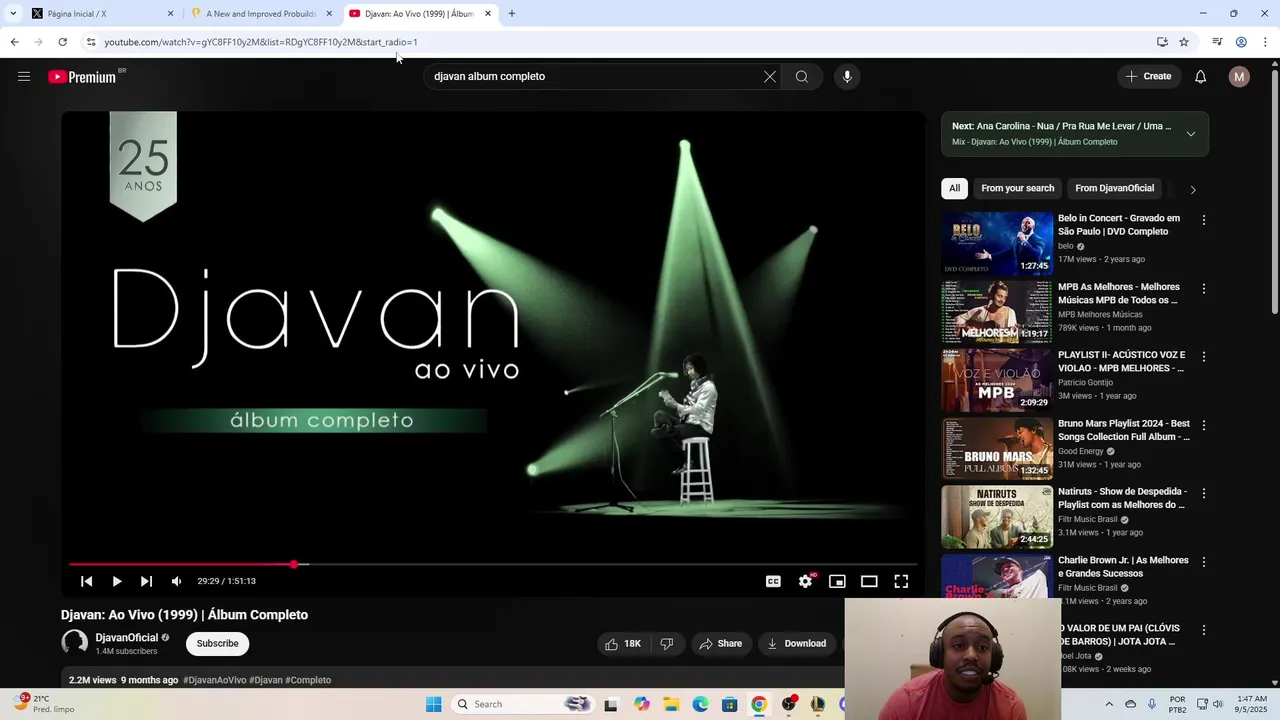
Task: Open Chrome media controls icon
Action: tap(1217, 42)
